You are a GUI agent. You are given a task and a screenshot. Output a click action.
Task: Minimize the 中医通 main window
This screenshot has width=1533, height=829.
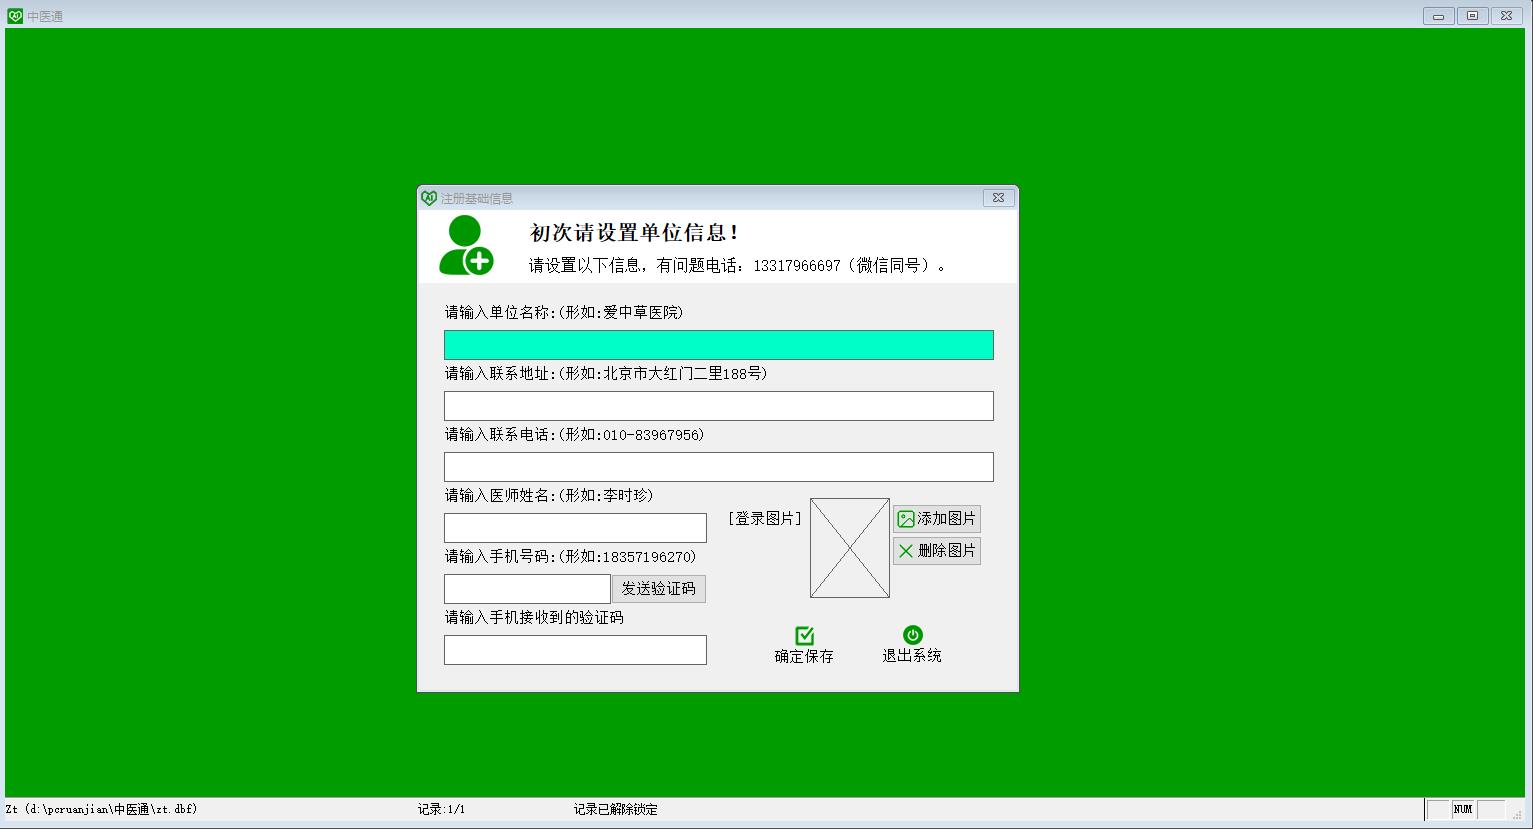coord(1439,16)
